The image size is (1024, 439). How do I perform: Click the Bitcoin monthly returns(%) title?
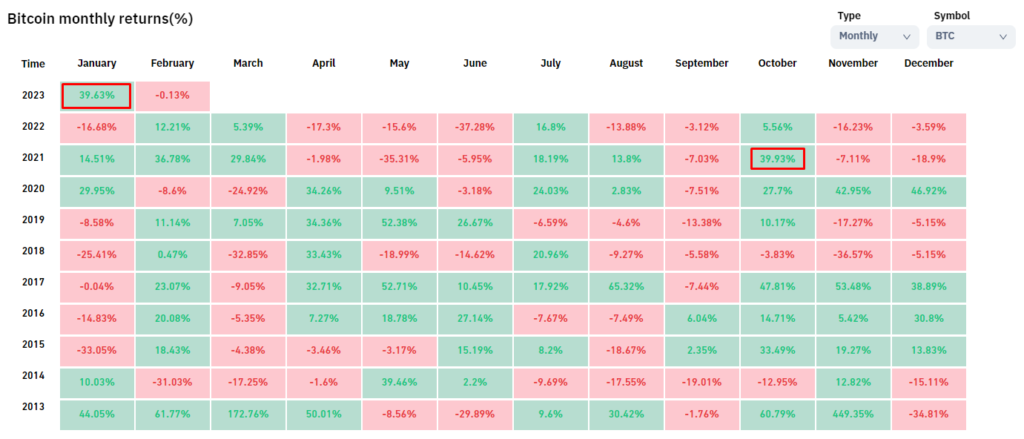coord(101,19)
